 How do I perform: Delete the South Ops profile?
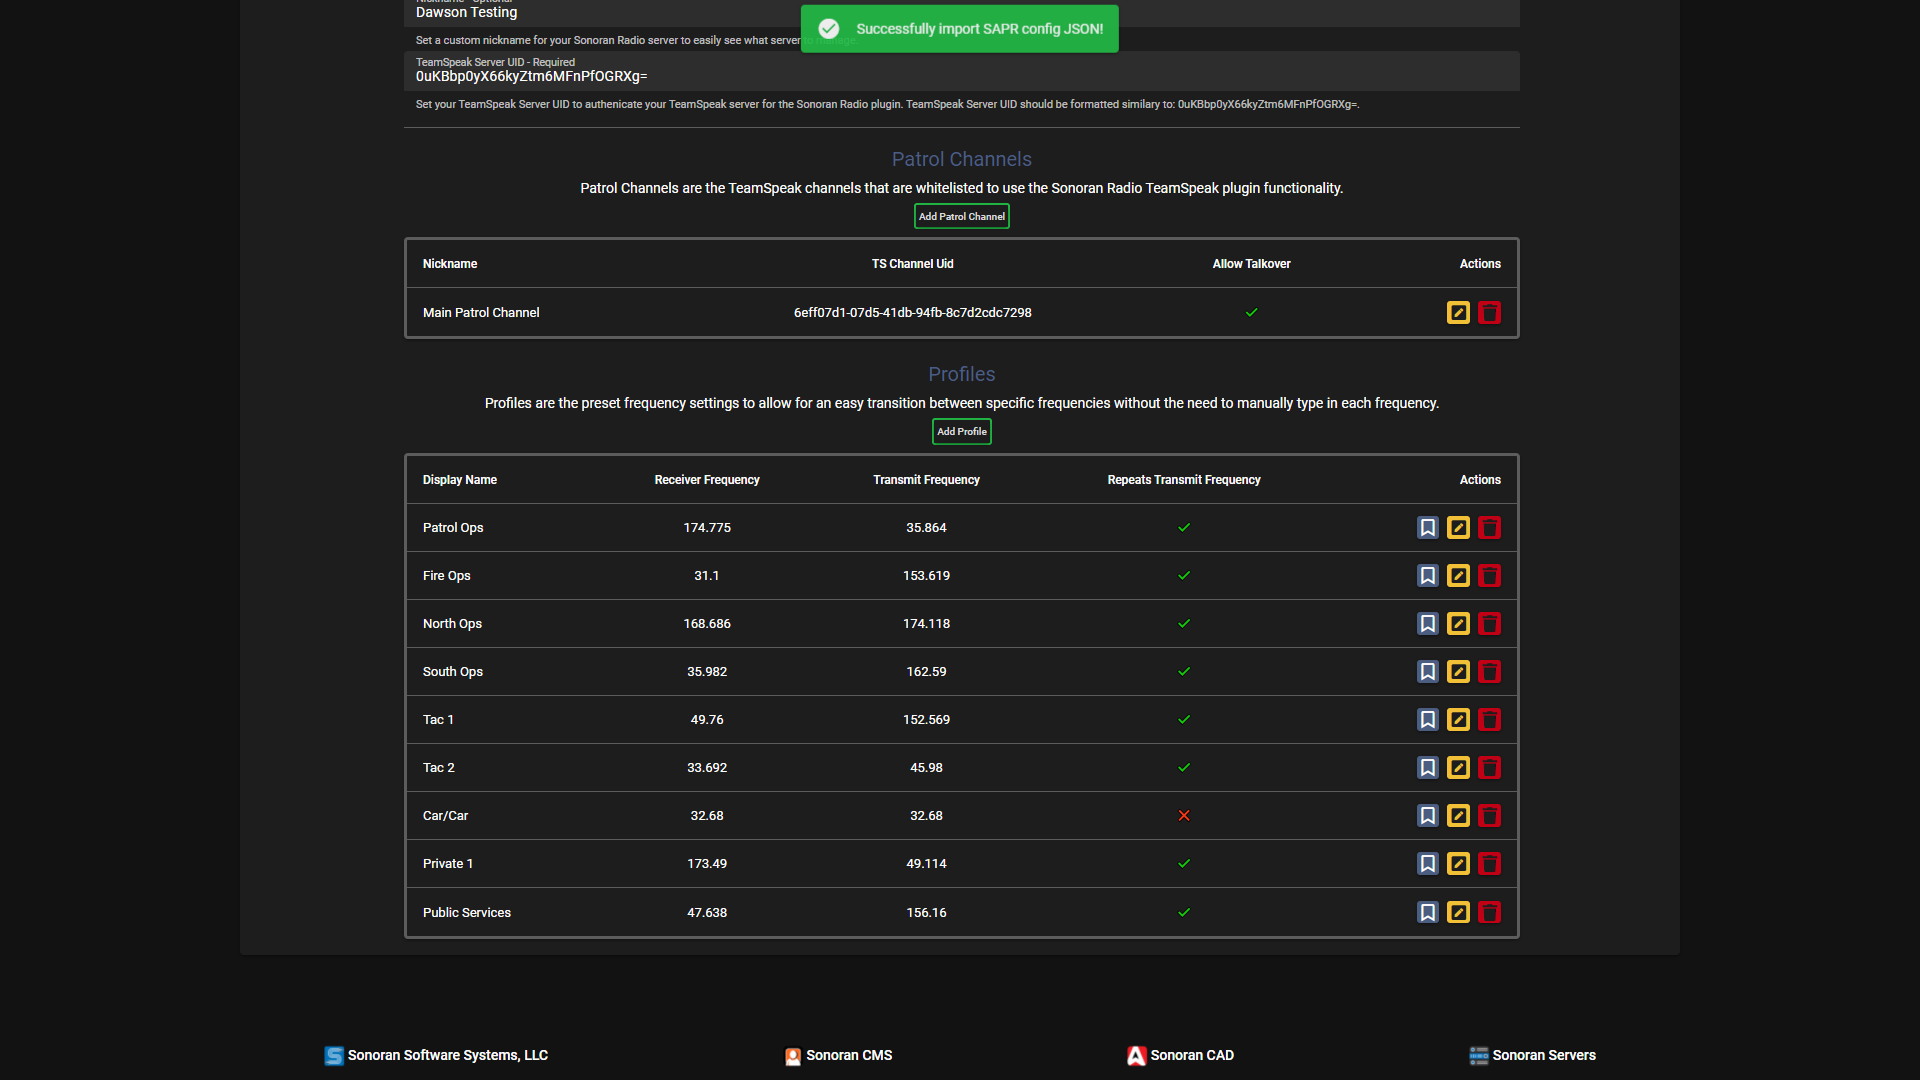1489,672
